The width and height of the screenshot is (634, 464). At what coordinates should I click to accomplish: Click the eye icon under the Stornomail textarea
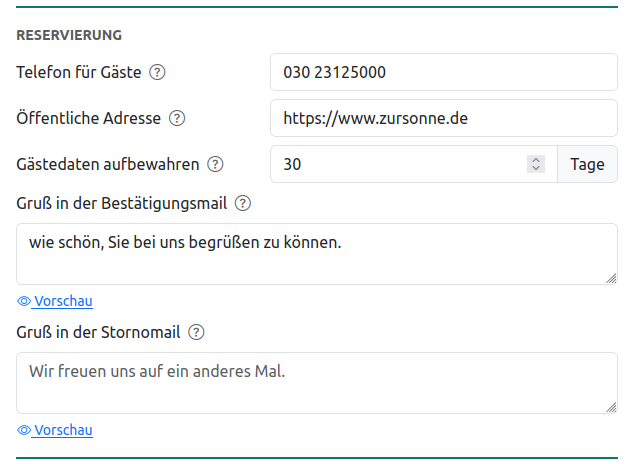point(24,430)
